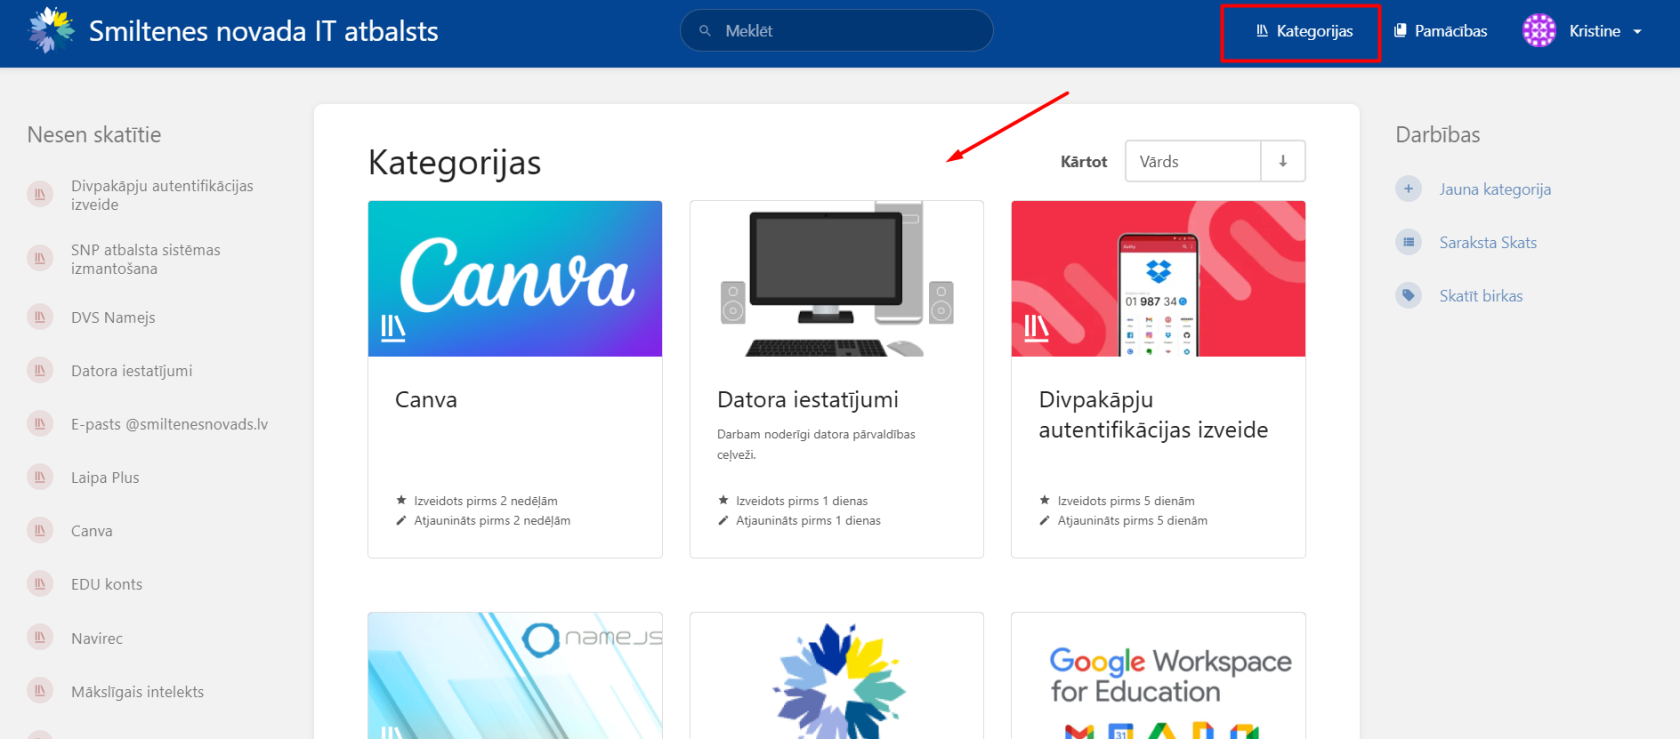This screenshot has width=1680, height=739.
Task: Open SNP atbalsta sistēmas izmantošana sidebar link
Action: [x=146, y=259]
